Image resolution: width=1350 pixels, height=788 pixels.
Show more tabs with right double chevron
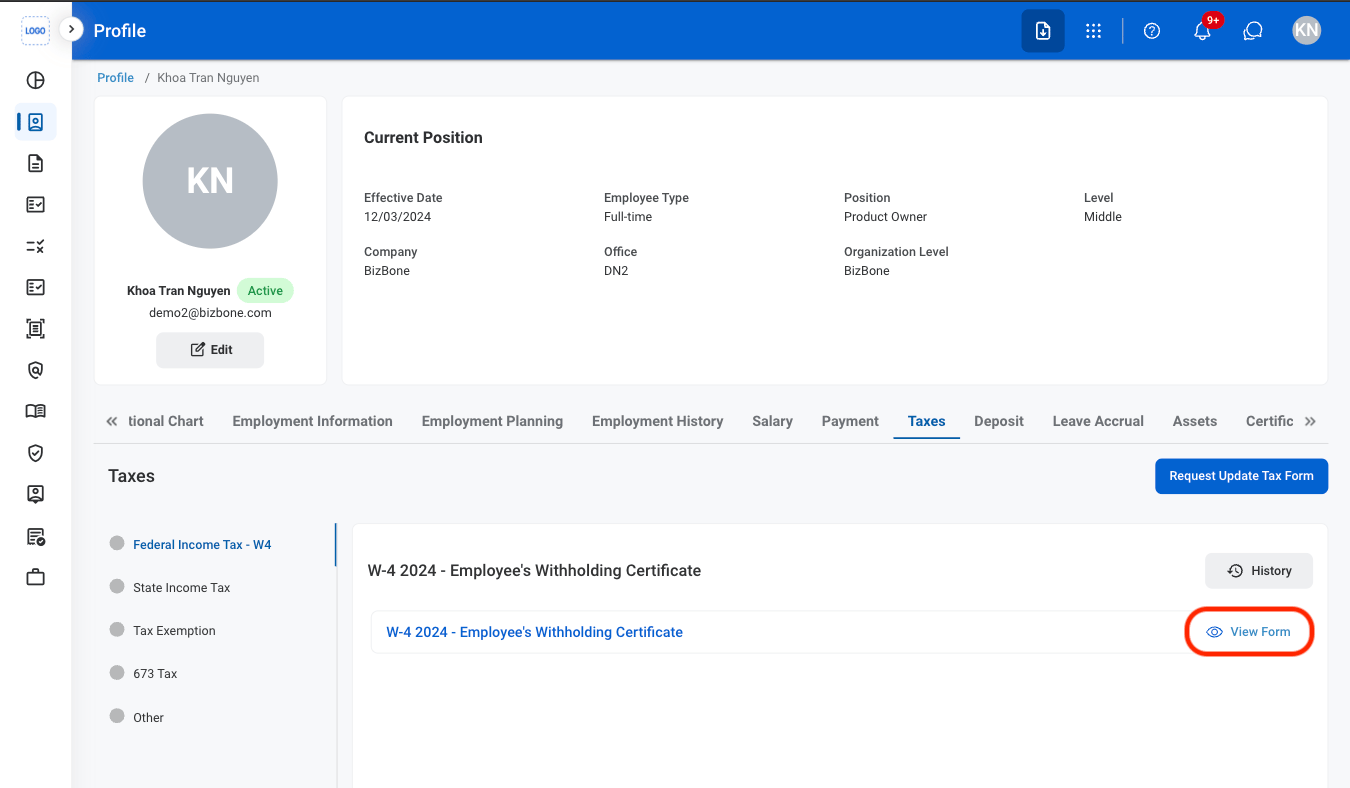tap(1310, 421)
